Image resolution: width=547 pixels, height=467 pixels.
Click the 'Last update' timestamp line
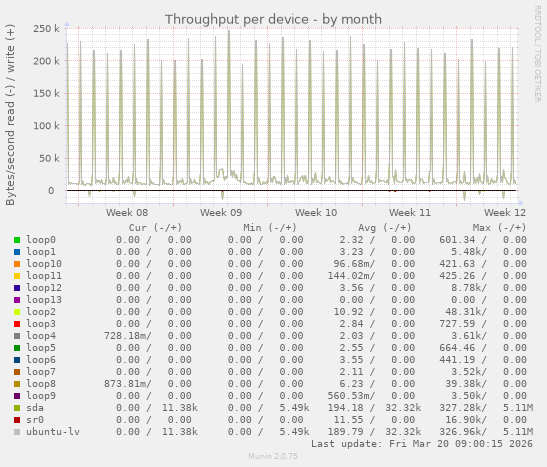422,444
